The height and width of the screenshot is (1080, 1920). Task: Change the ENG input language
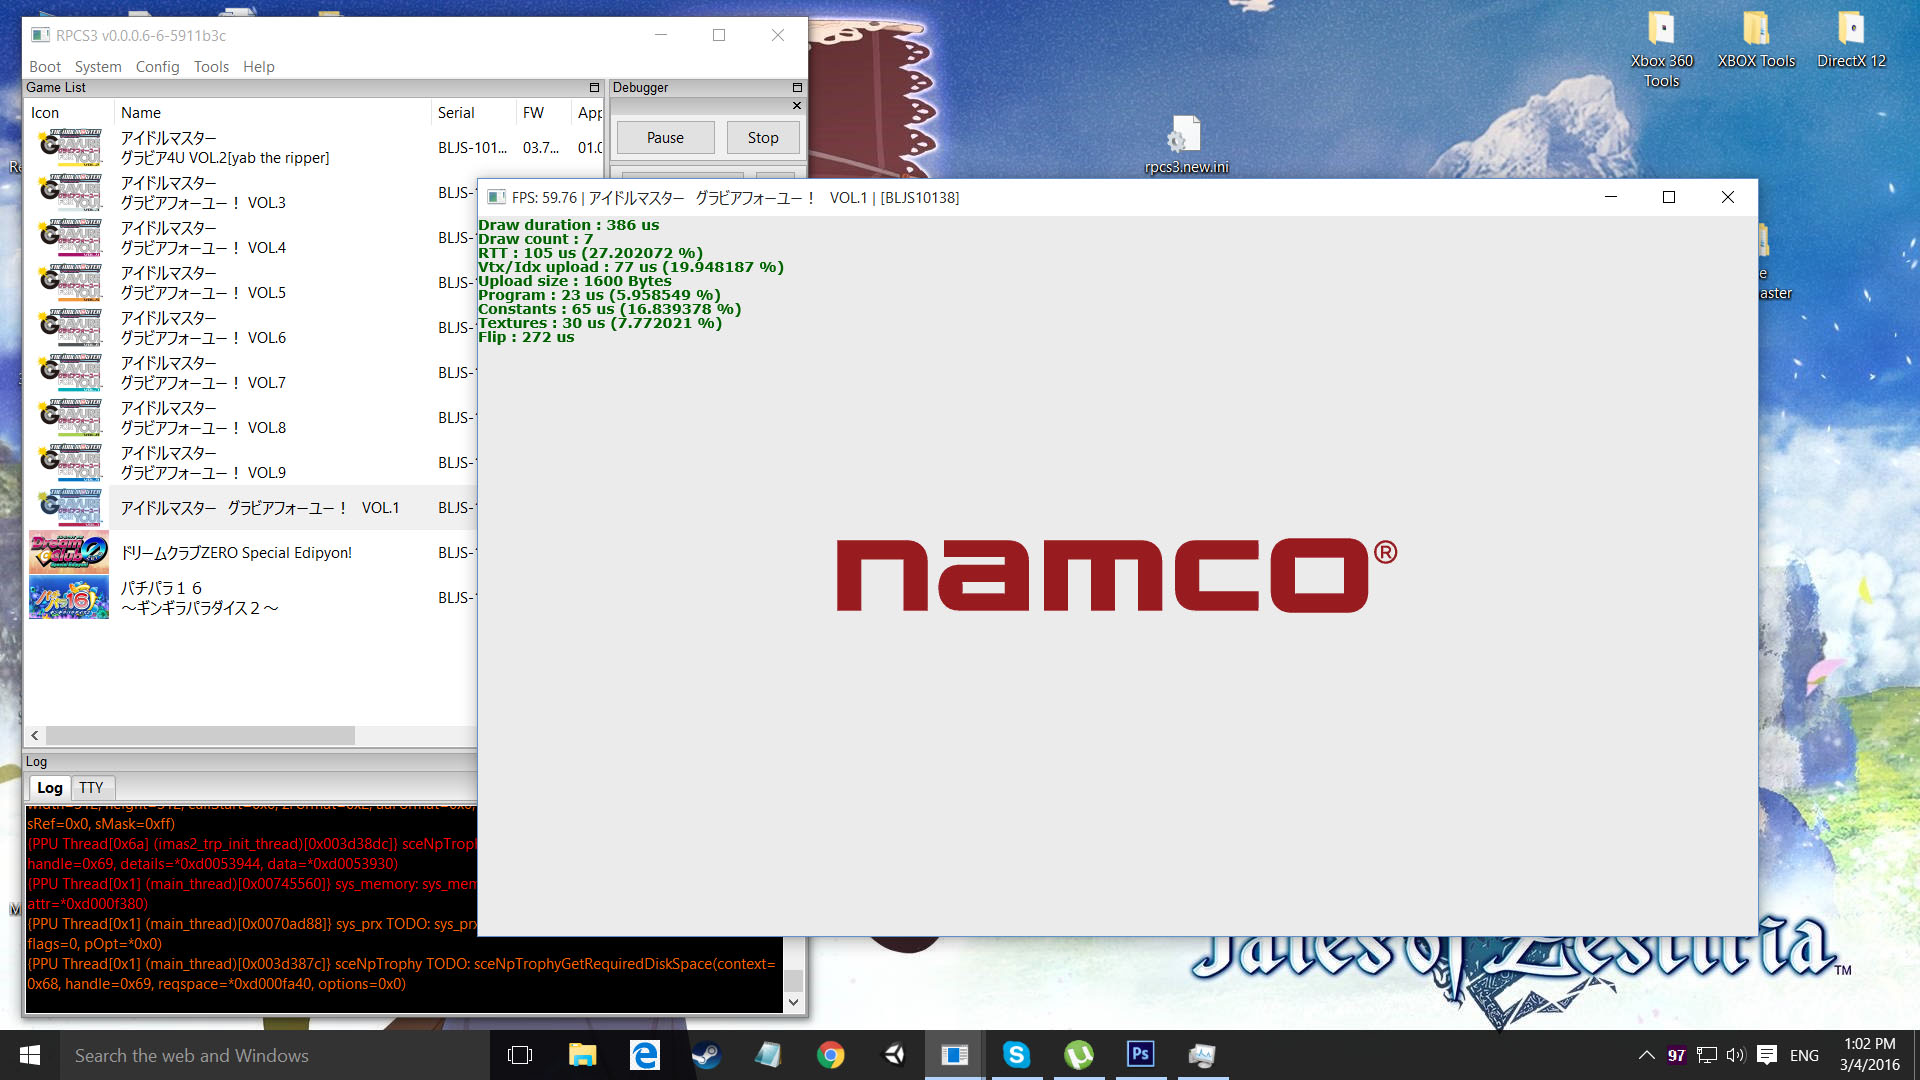pyautogui.click(x=1804, y=1055)
